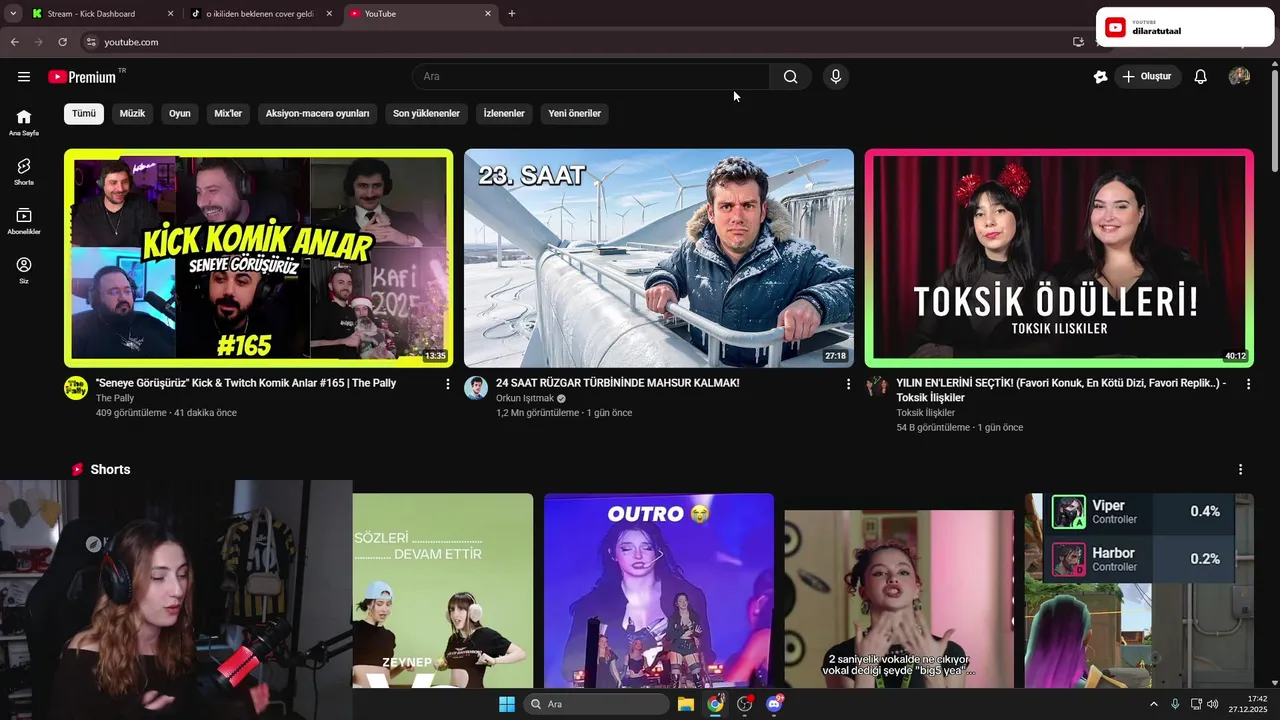Image resolution: width=1280 pixels, height=720 pixels.
Task: Start voice search with the microphone
Action: 836,77
